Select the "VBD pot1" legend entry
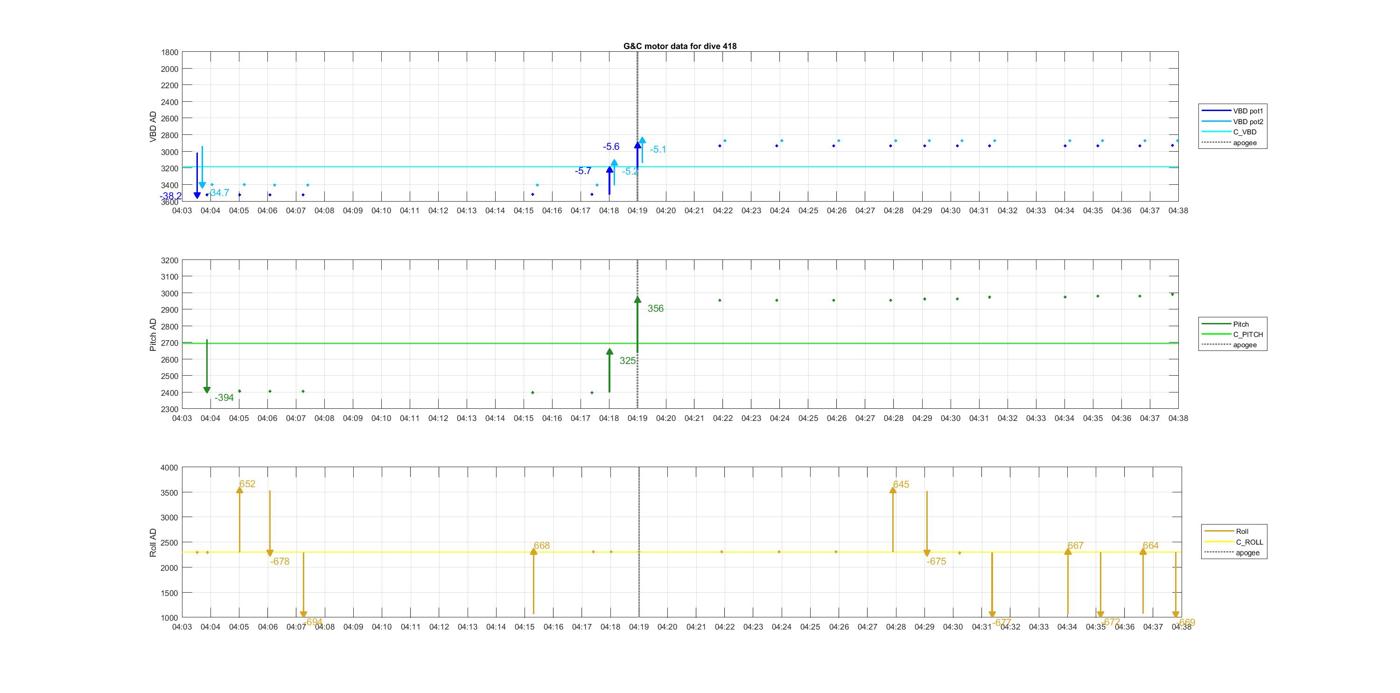1400x693 pixels. (1234, 110)
